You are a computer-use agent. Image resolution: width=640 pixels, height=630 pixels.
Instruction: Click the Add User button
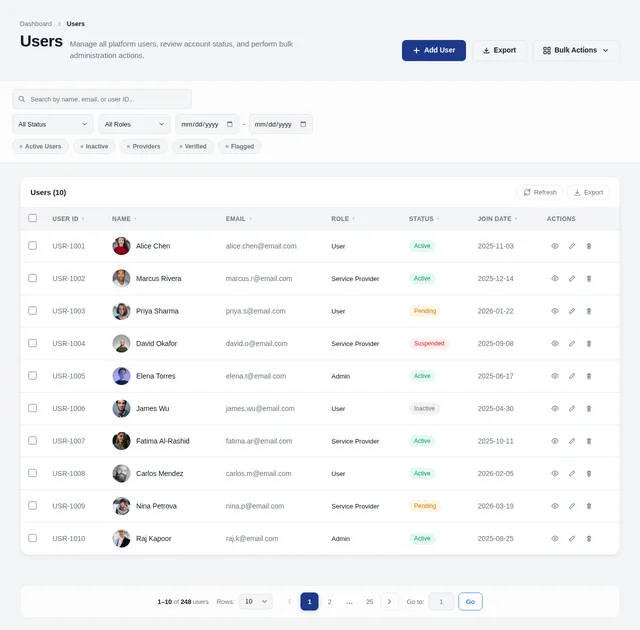click(x=434, y=51)
